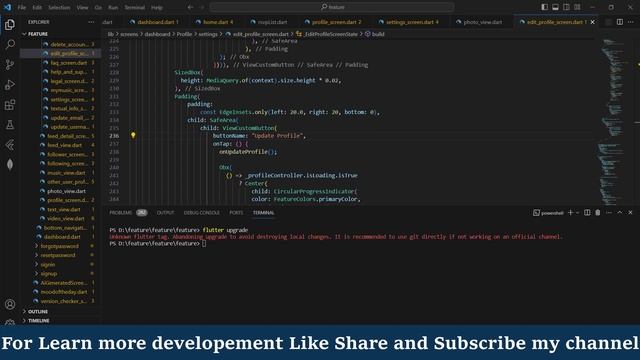
Task: Open video_view.dart in the explorer
Action: click(65, 219)
